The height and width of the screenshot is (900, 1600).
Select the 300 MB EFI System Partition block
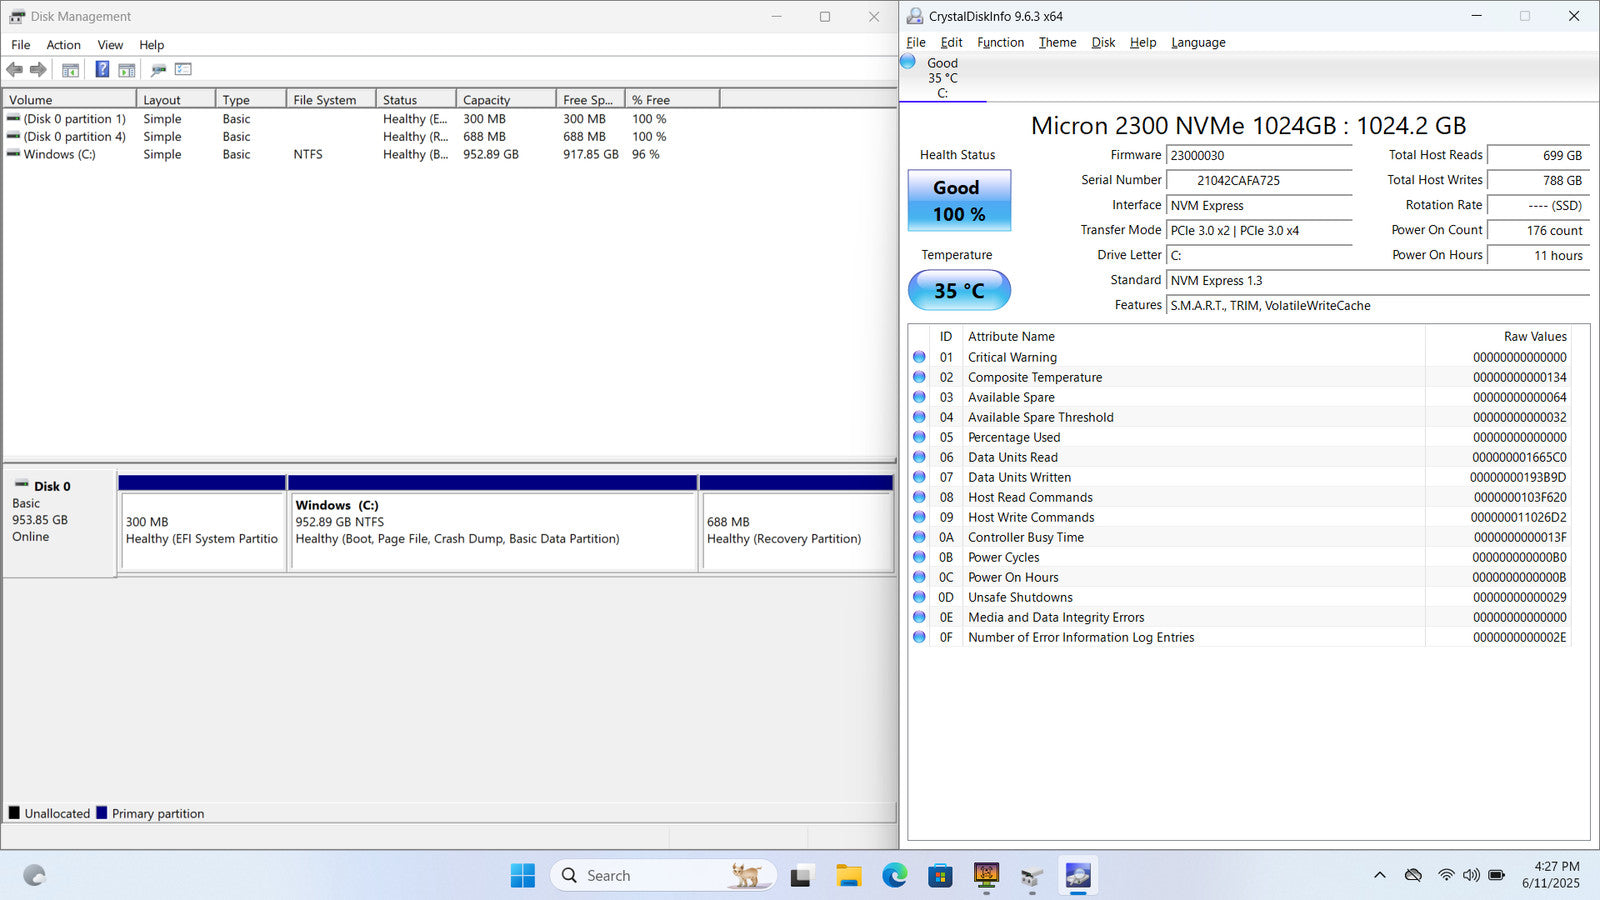[202, 522]
